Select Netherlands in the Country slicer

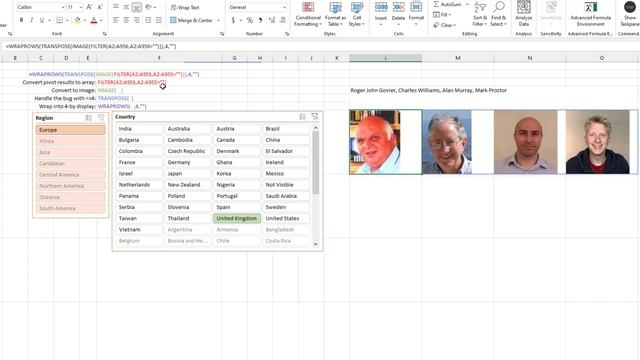(x=139, y=184)
